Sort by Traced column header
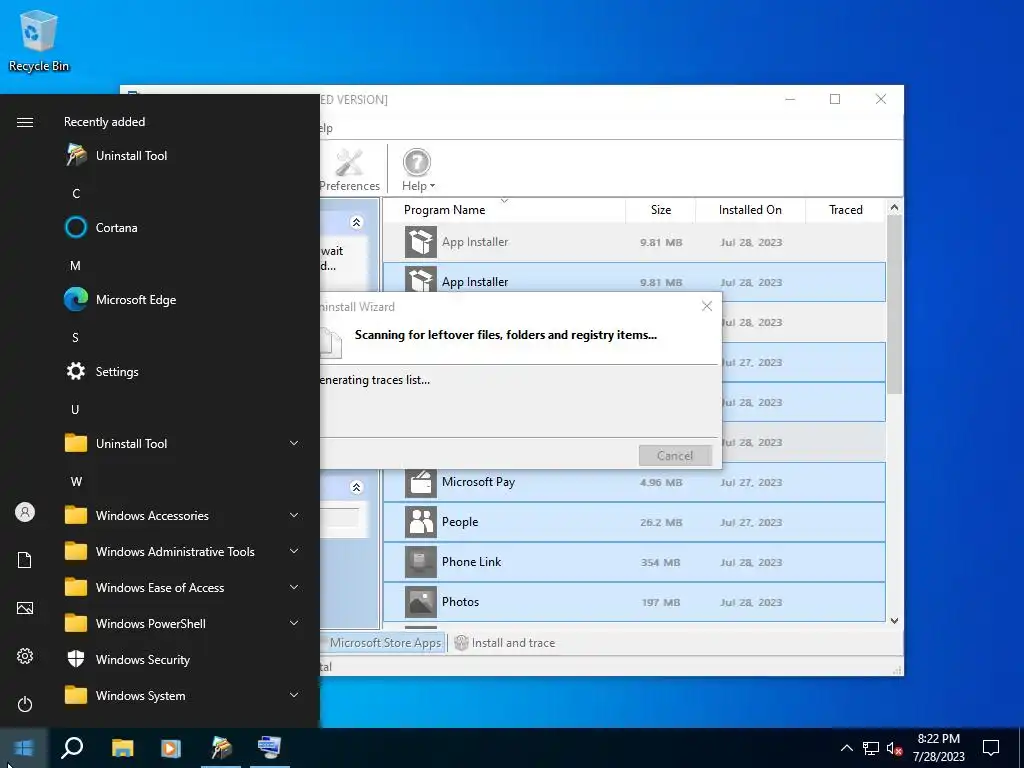Viewport: 1024px width, 768px height. [x=845, y=210]
